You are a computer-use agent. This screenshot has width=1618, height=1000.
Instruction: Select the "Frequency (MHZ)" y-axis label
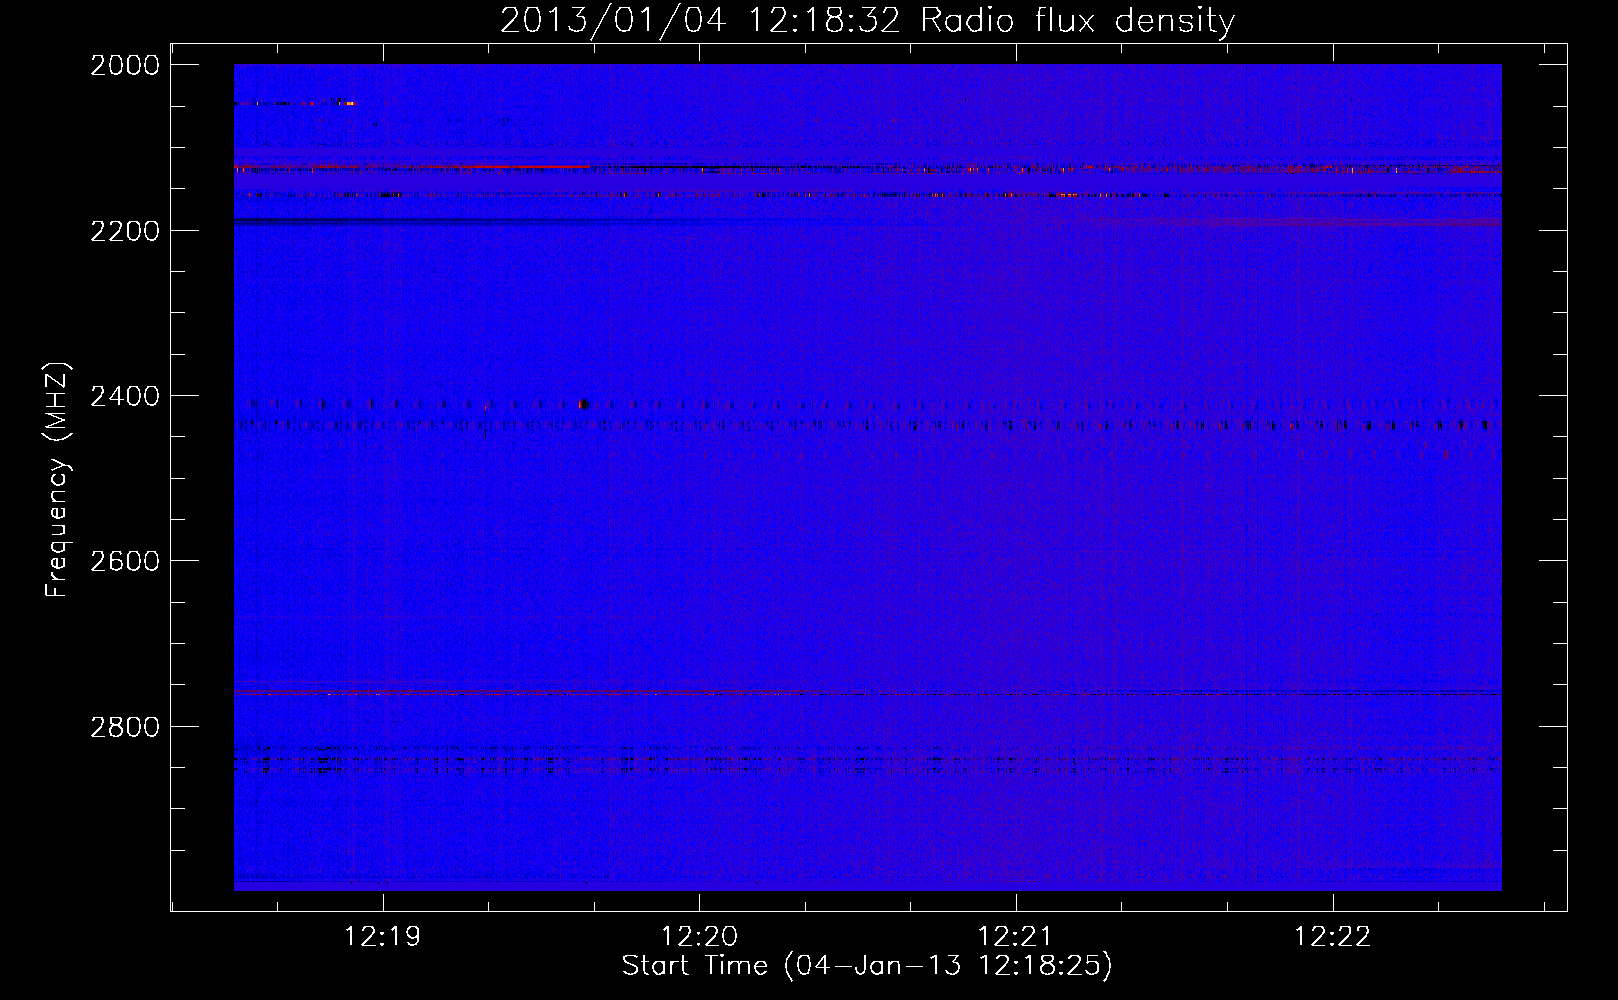click(x=57, y=480)
